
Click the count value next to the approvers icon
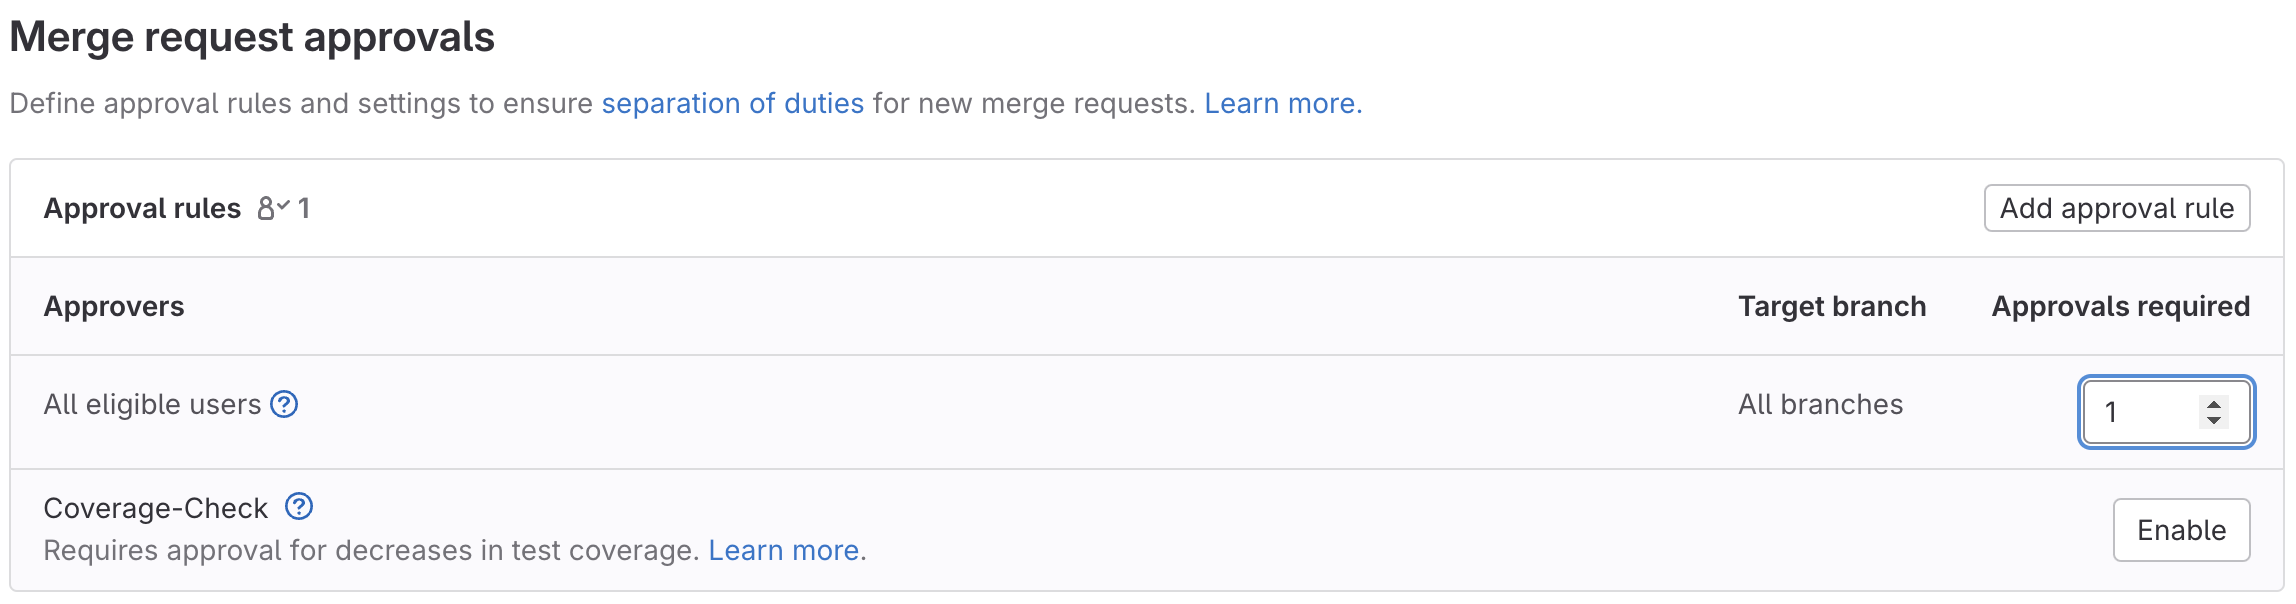click(x=306, y=208)
